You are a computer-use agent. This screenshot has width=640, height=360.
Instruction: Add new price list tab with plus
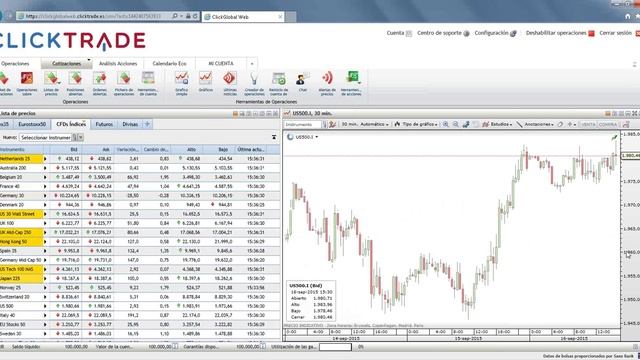tap(147, 124)
